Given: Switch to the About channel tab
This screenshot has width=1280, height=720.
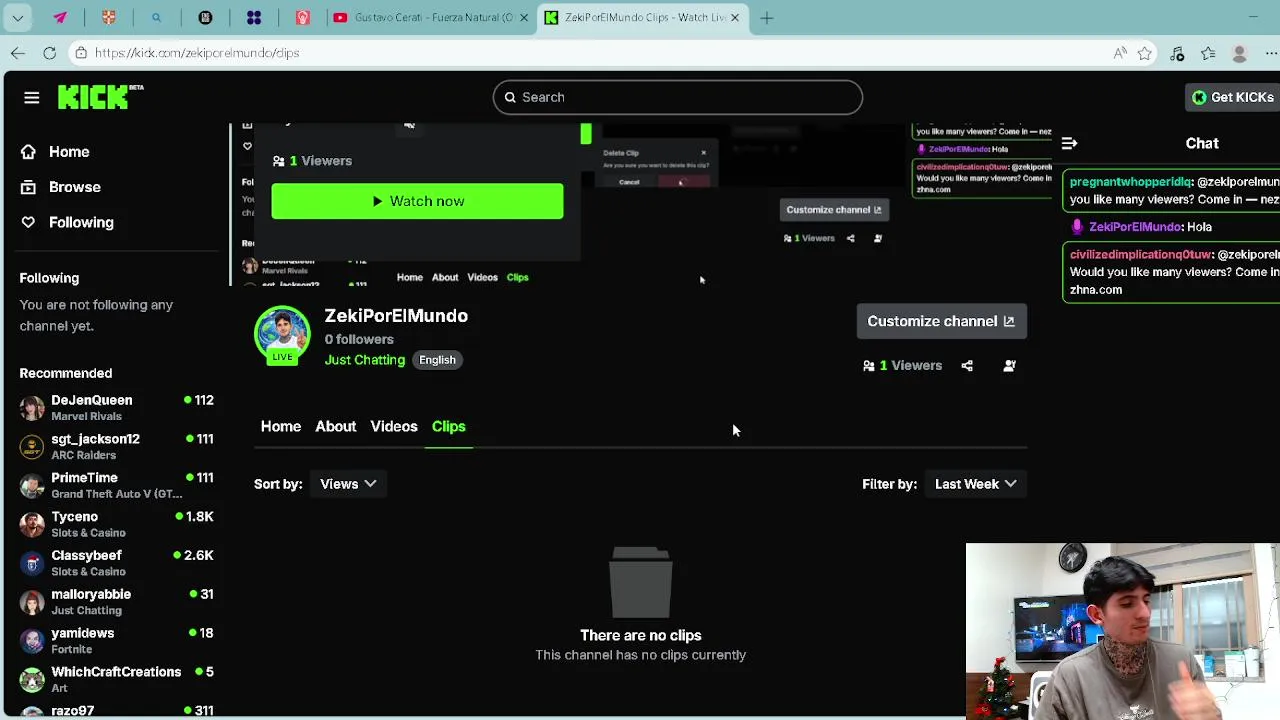Looking at the screenshot, I should point(336,426).
